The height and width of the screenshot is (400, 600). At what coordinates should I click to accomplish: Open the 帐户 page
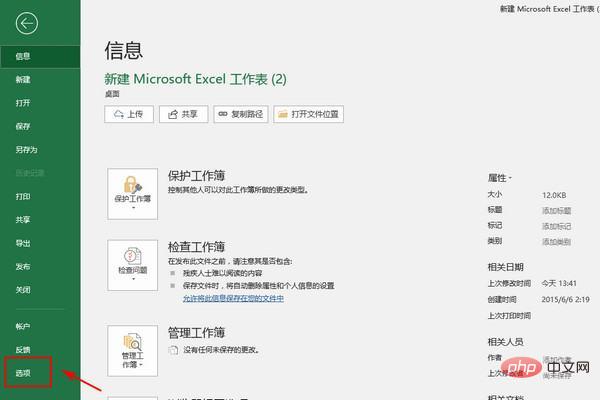[x=23, y=326]
